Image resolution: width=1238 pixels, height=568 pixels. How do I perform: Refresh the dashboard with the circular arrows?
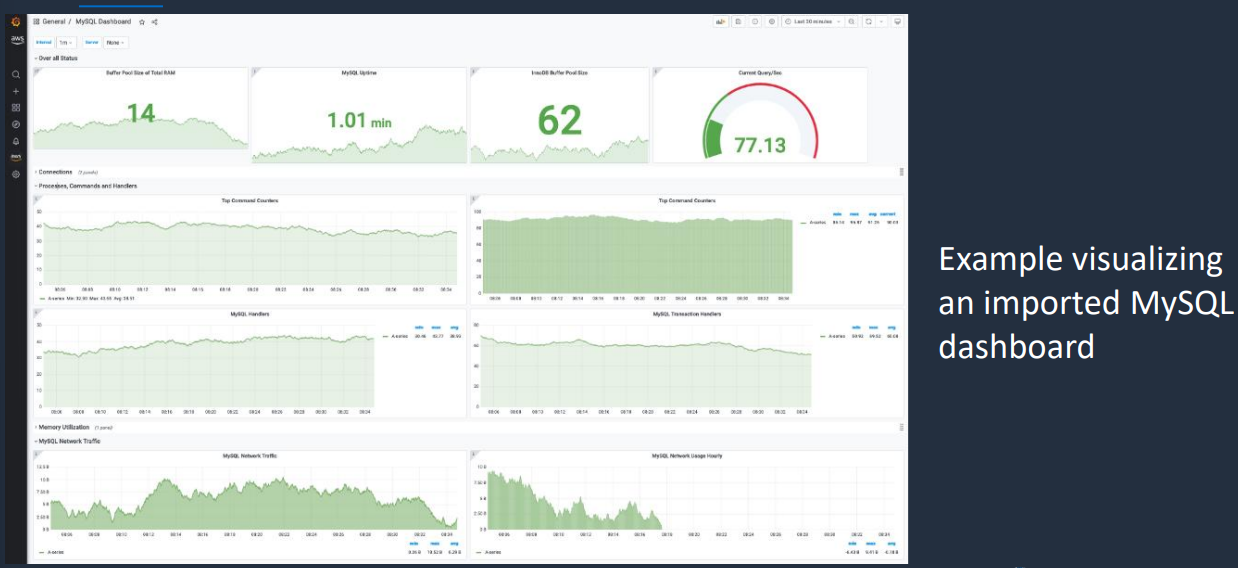[x=869, y=21]
